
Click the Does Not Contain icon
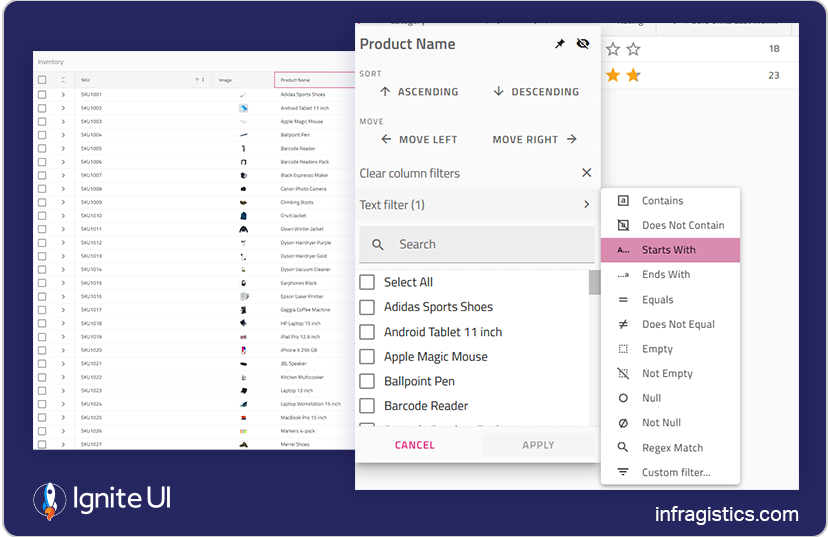623,225
